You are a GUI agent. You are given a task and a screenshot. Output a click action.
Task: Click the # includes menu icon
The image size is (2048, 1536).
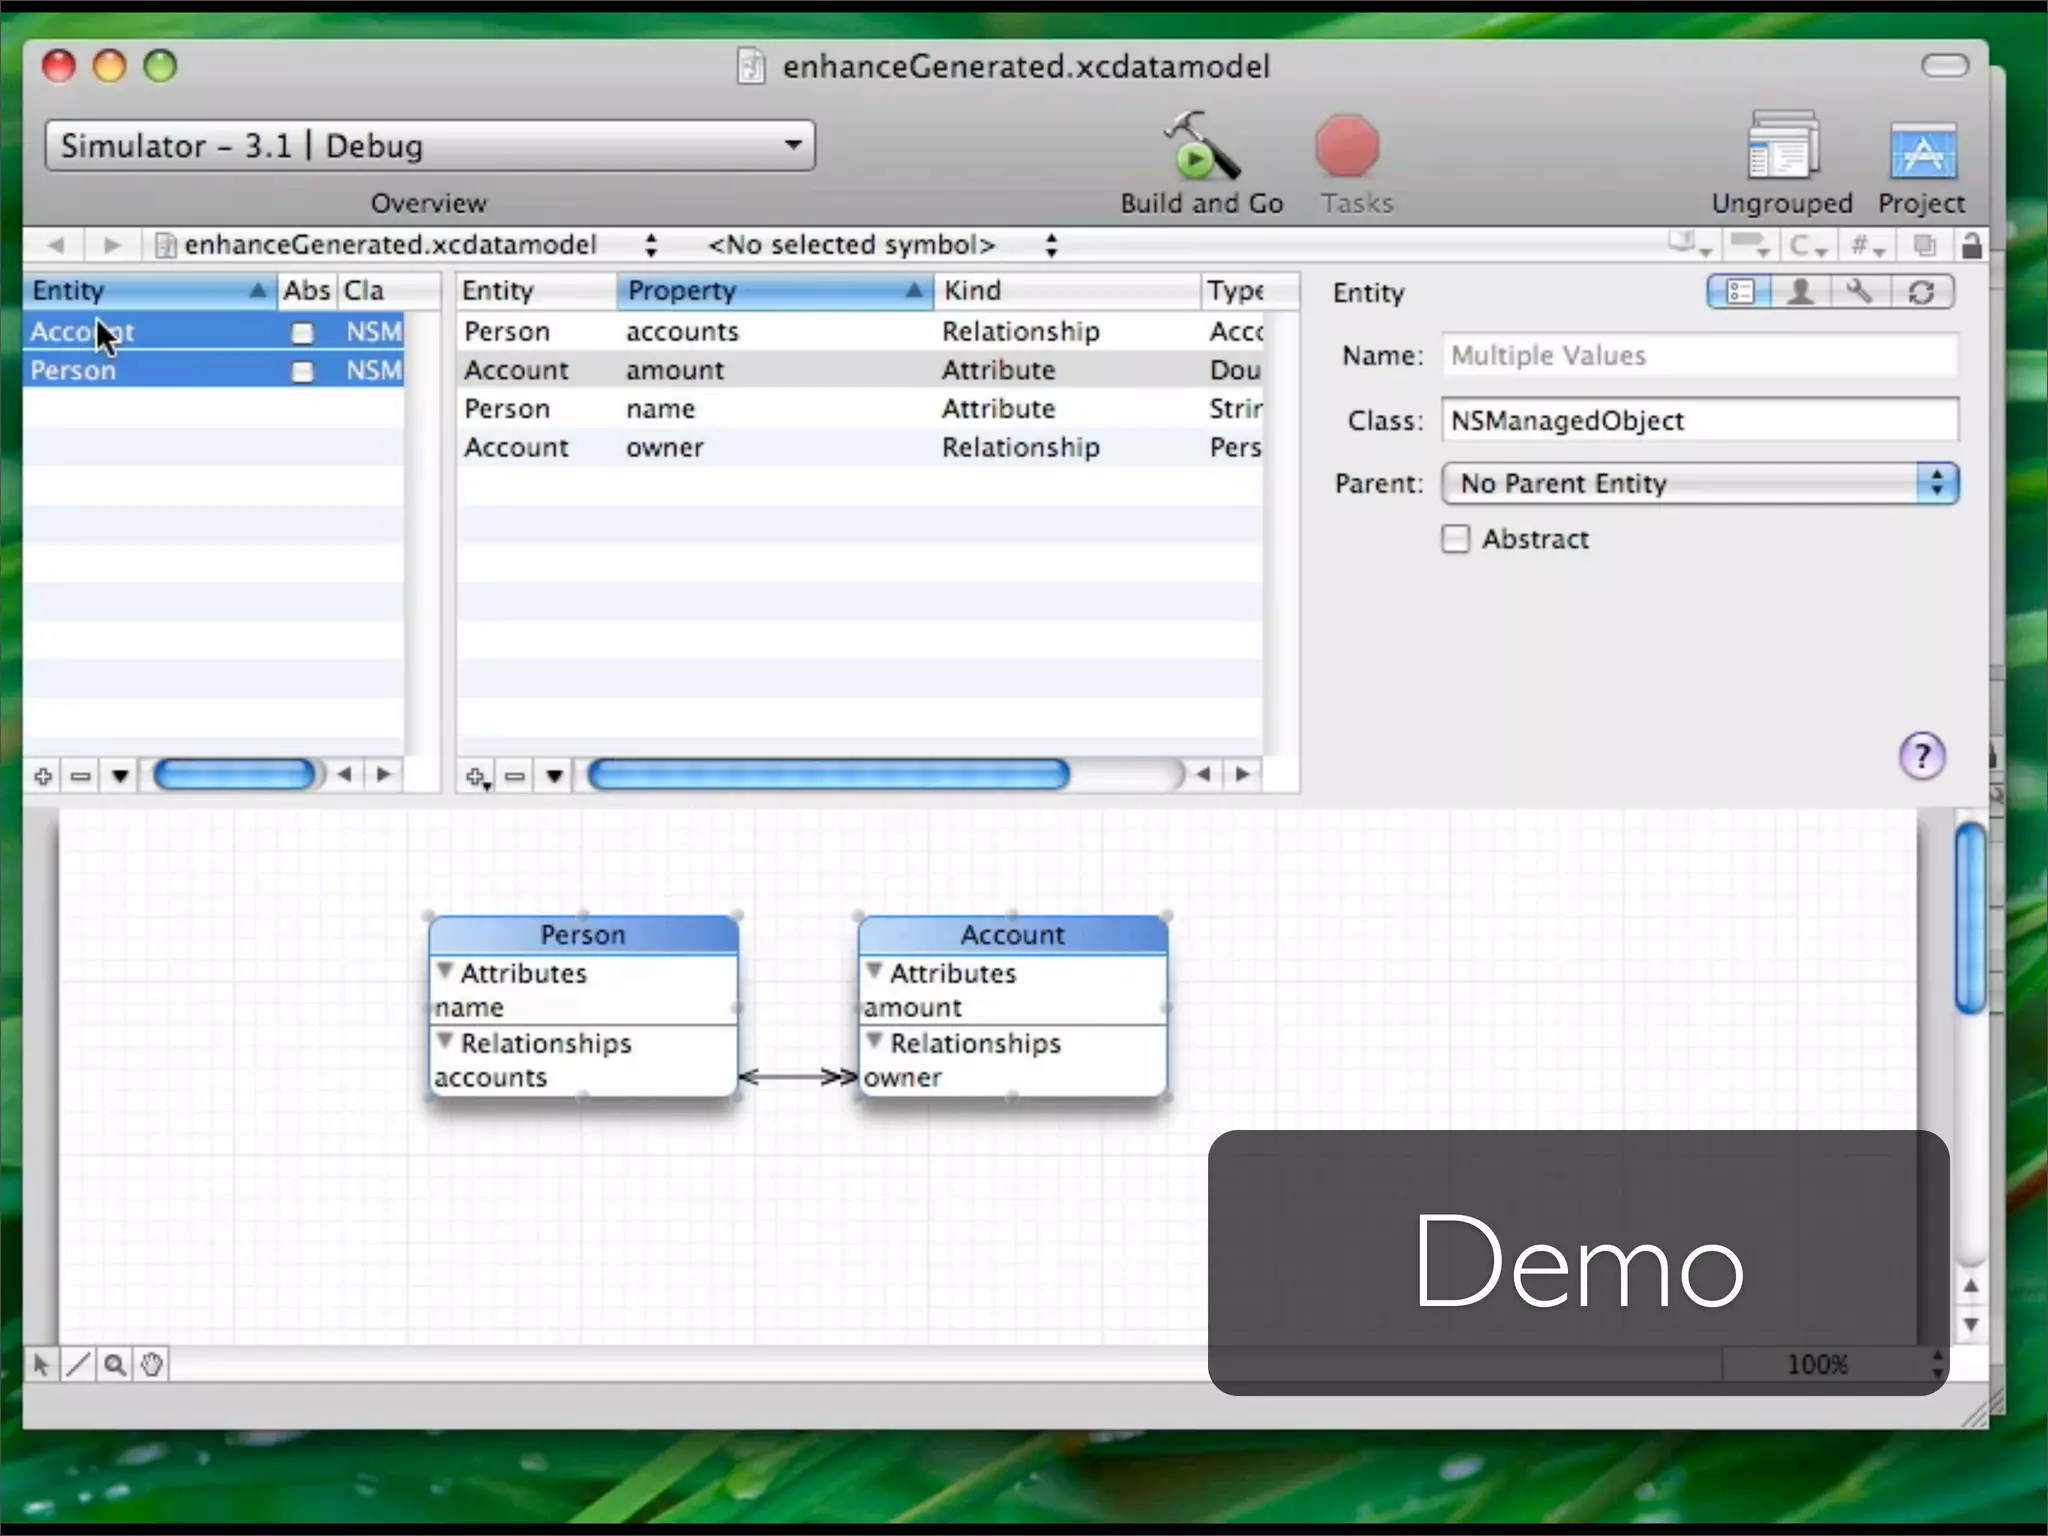(x=1867, y=245)
